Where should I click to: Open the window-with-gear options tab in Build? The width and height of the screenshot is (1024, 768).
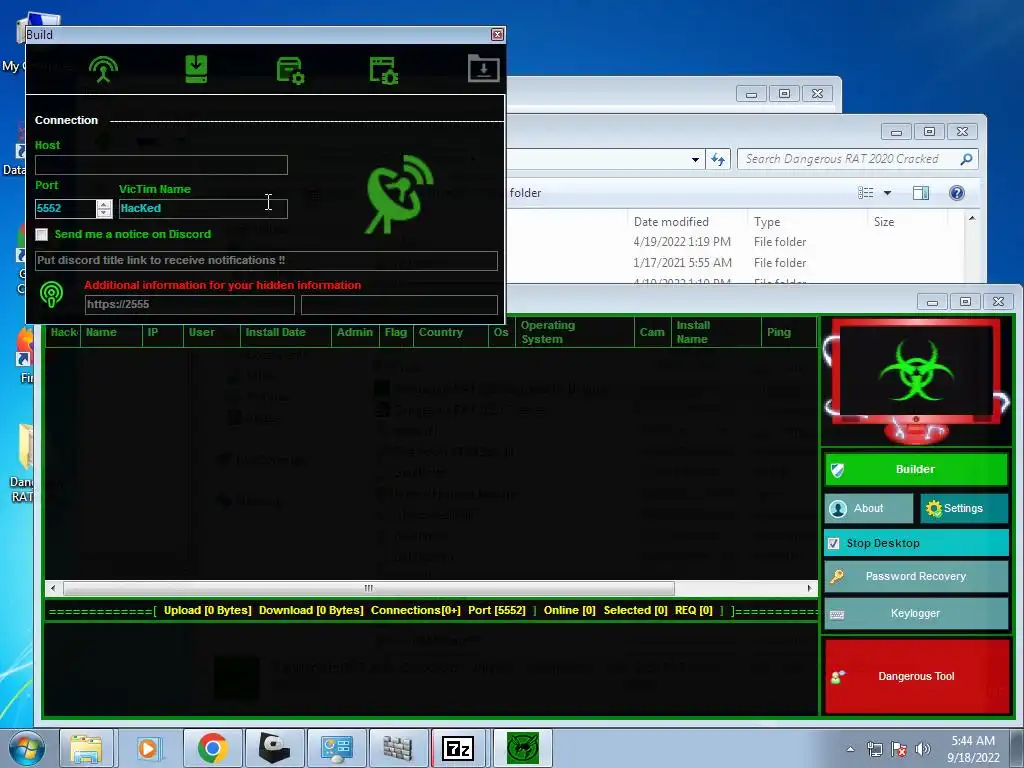[383, 70]
